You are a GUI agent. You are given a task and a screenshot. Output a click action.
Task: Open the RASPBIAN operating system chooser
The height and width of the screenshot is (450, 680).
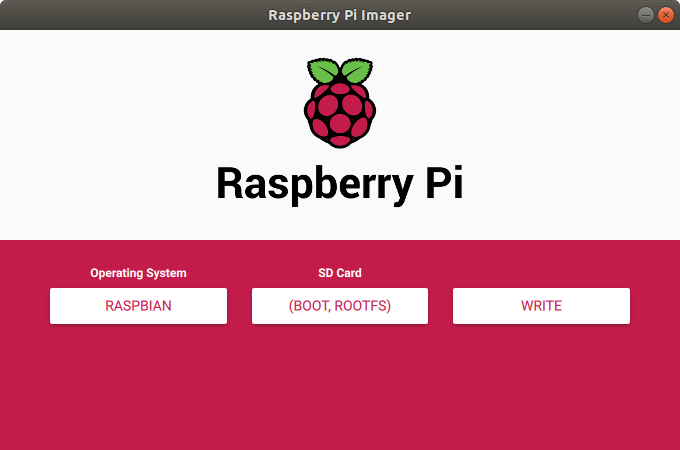point(138,306)
